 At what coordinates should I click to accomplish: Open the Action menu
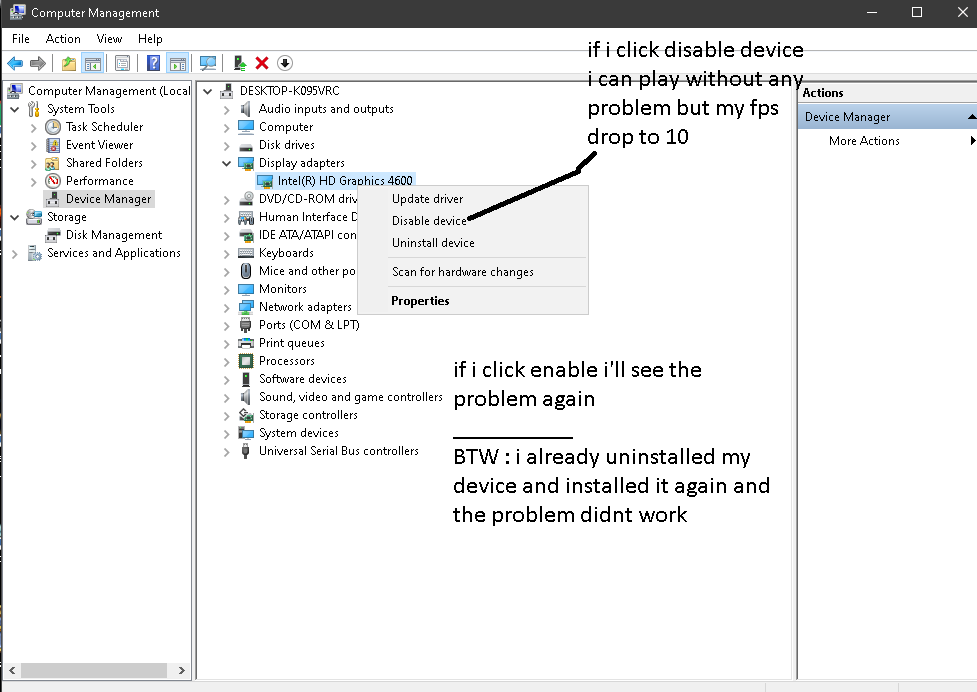tap(63, 39)
